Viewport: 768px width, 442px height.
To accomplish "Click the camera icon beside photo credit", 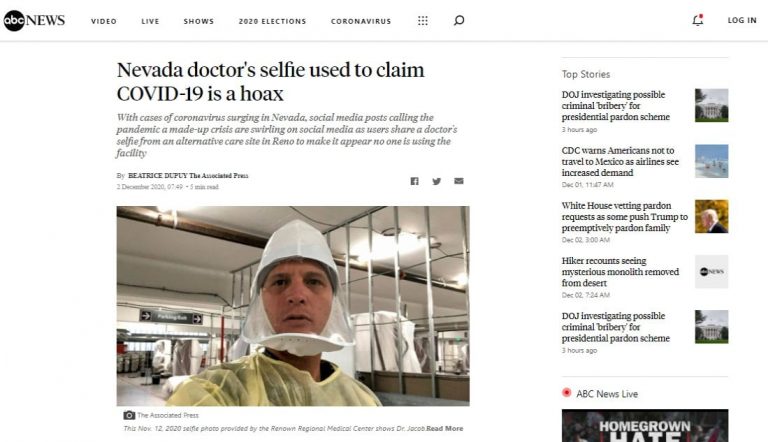I will click(x=129, y=415).
